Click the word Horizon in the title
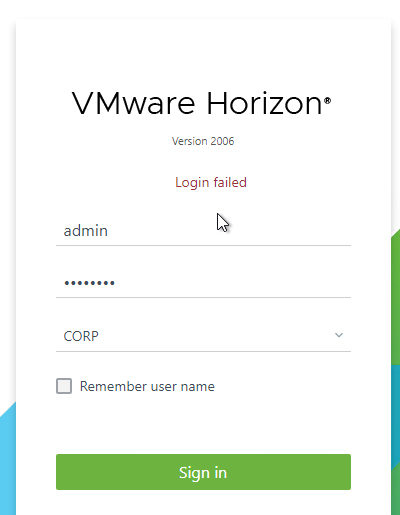This screenshot has width=400, height=515. tap(264, 103)
